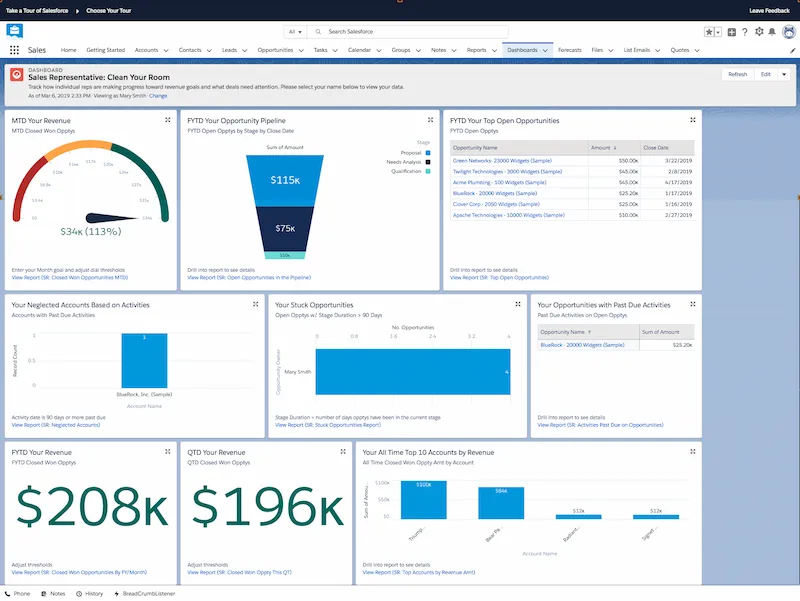This screenshot has width=800, height=601.
Task: Click the edit pencil icon below the navigation bar
Action: pos(791,49)
